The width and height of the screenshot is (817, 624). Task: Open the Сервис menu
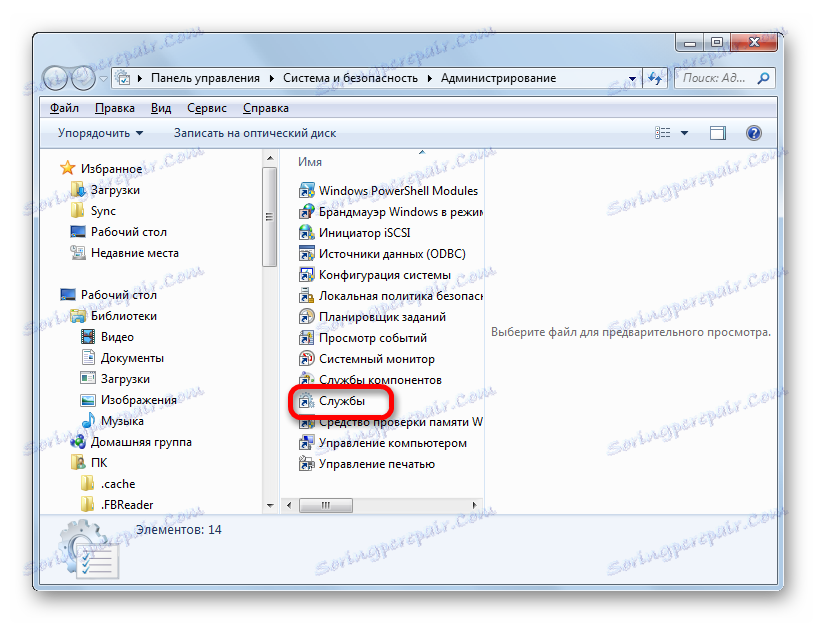click(x=207, y=108)
